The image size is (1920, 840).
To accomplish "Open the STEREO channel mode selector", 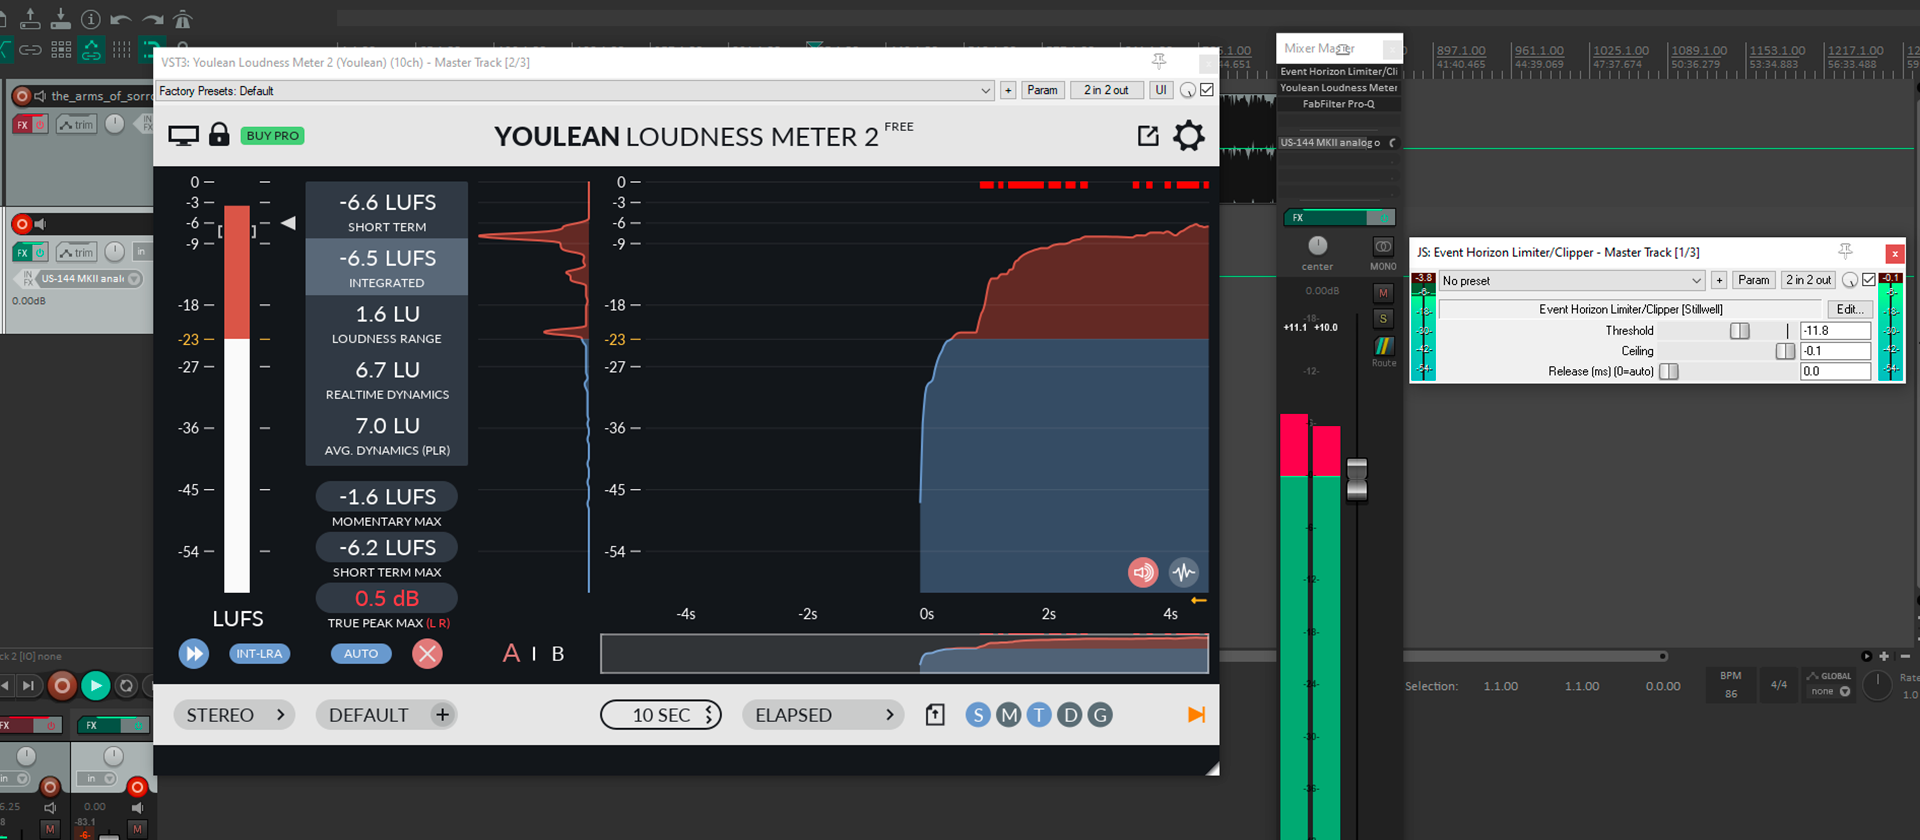I will click(234, 715).
